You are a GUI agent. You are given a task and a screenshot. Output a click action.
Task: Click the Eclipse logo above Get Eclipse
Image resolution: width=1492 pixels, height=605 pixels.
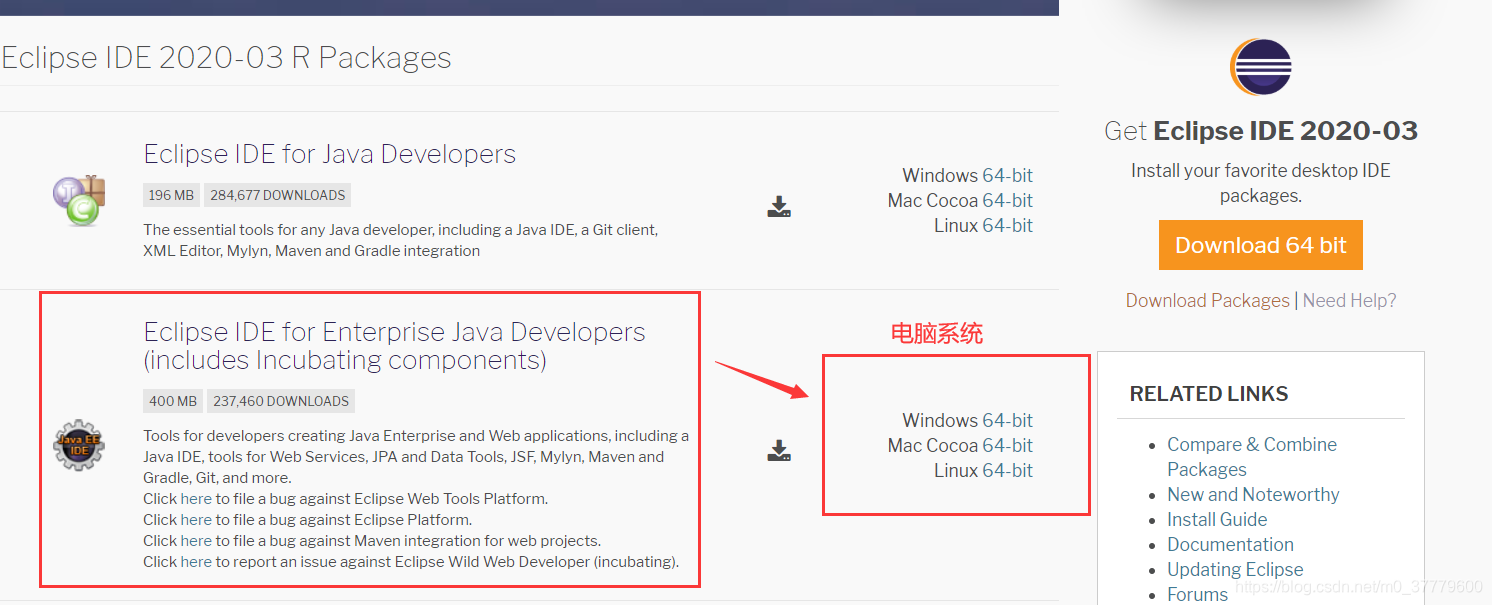[x=1260, y=67]
